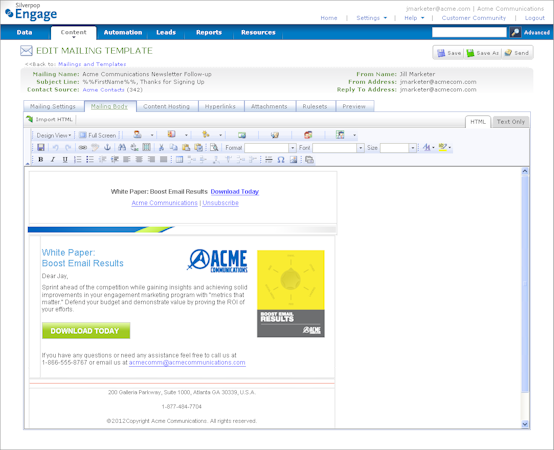This screenshot has width=554, height=450.
Task: Open the preview magnifier page icon
Action: point(214,147)
